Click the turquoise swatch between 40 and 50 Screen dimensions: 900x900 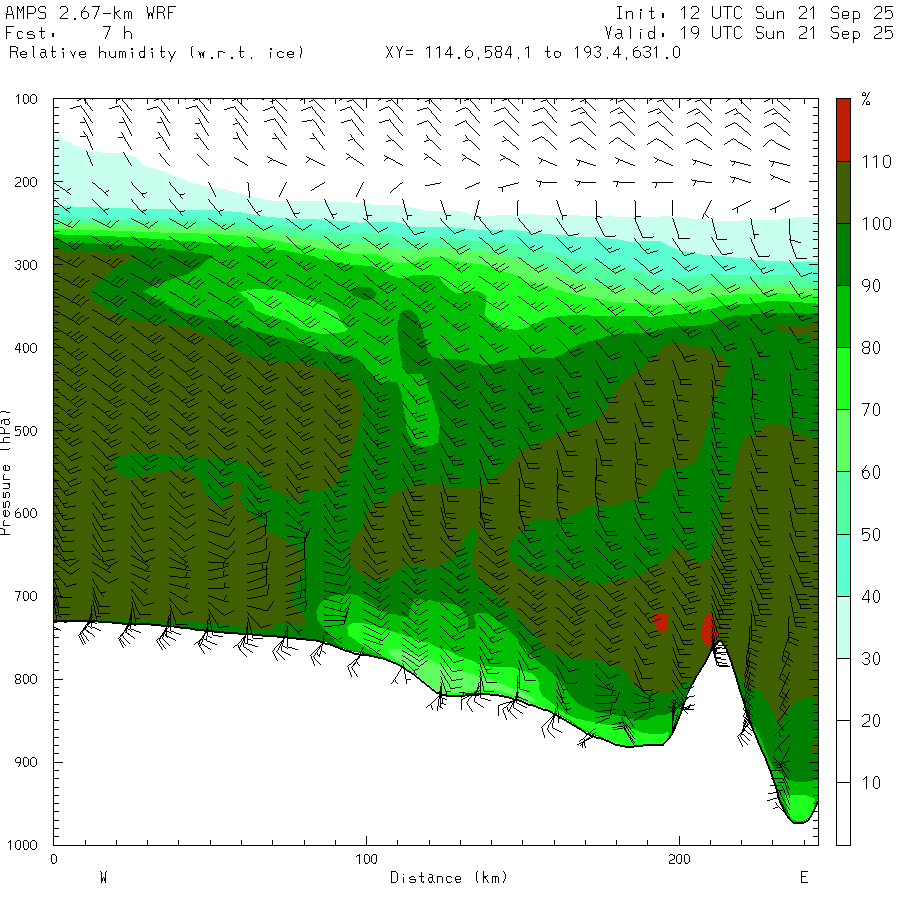(843, 565)
